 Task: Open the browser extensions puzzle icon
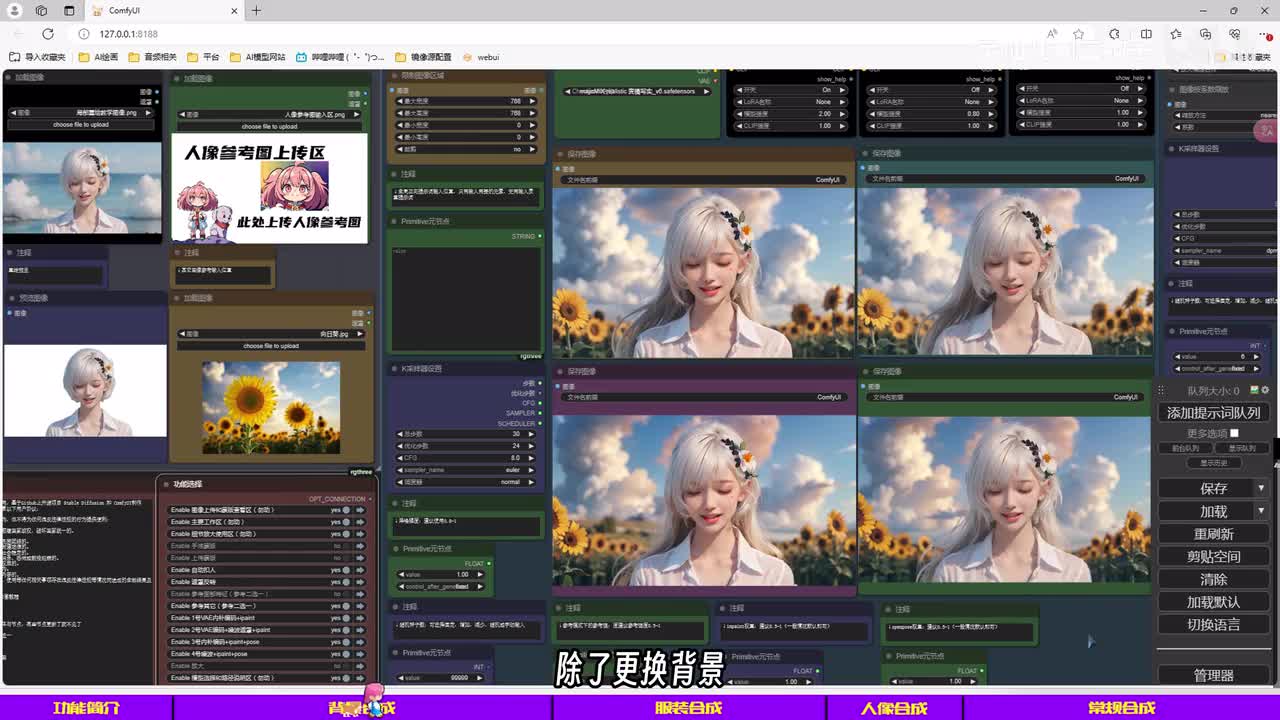pyautogui.click(x=1114, y=34)
